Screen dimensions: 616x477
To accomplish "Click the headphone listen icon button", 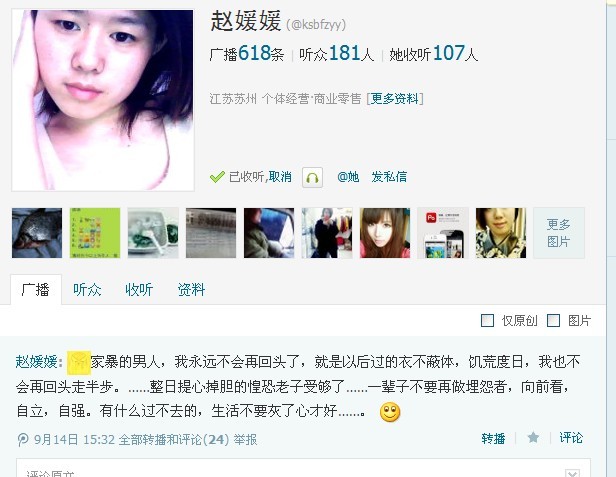I will (312, 177).
